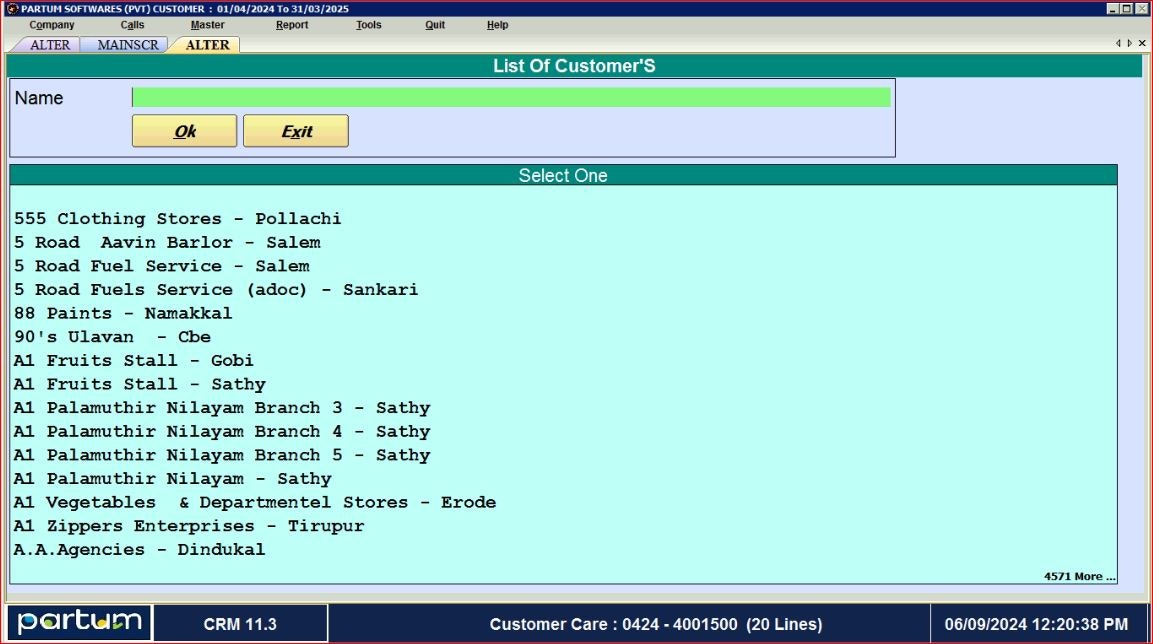Open the Master menu
1153x644 pixels.
(x=206, y=25)
